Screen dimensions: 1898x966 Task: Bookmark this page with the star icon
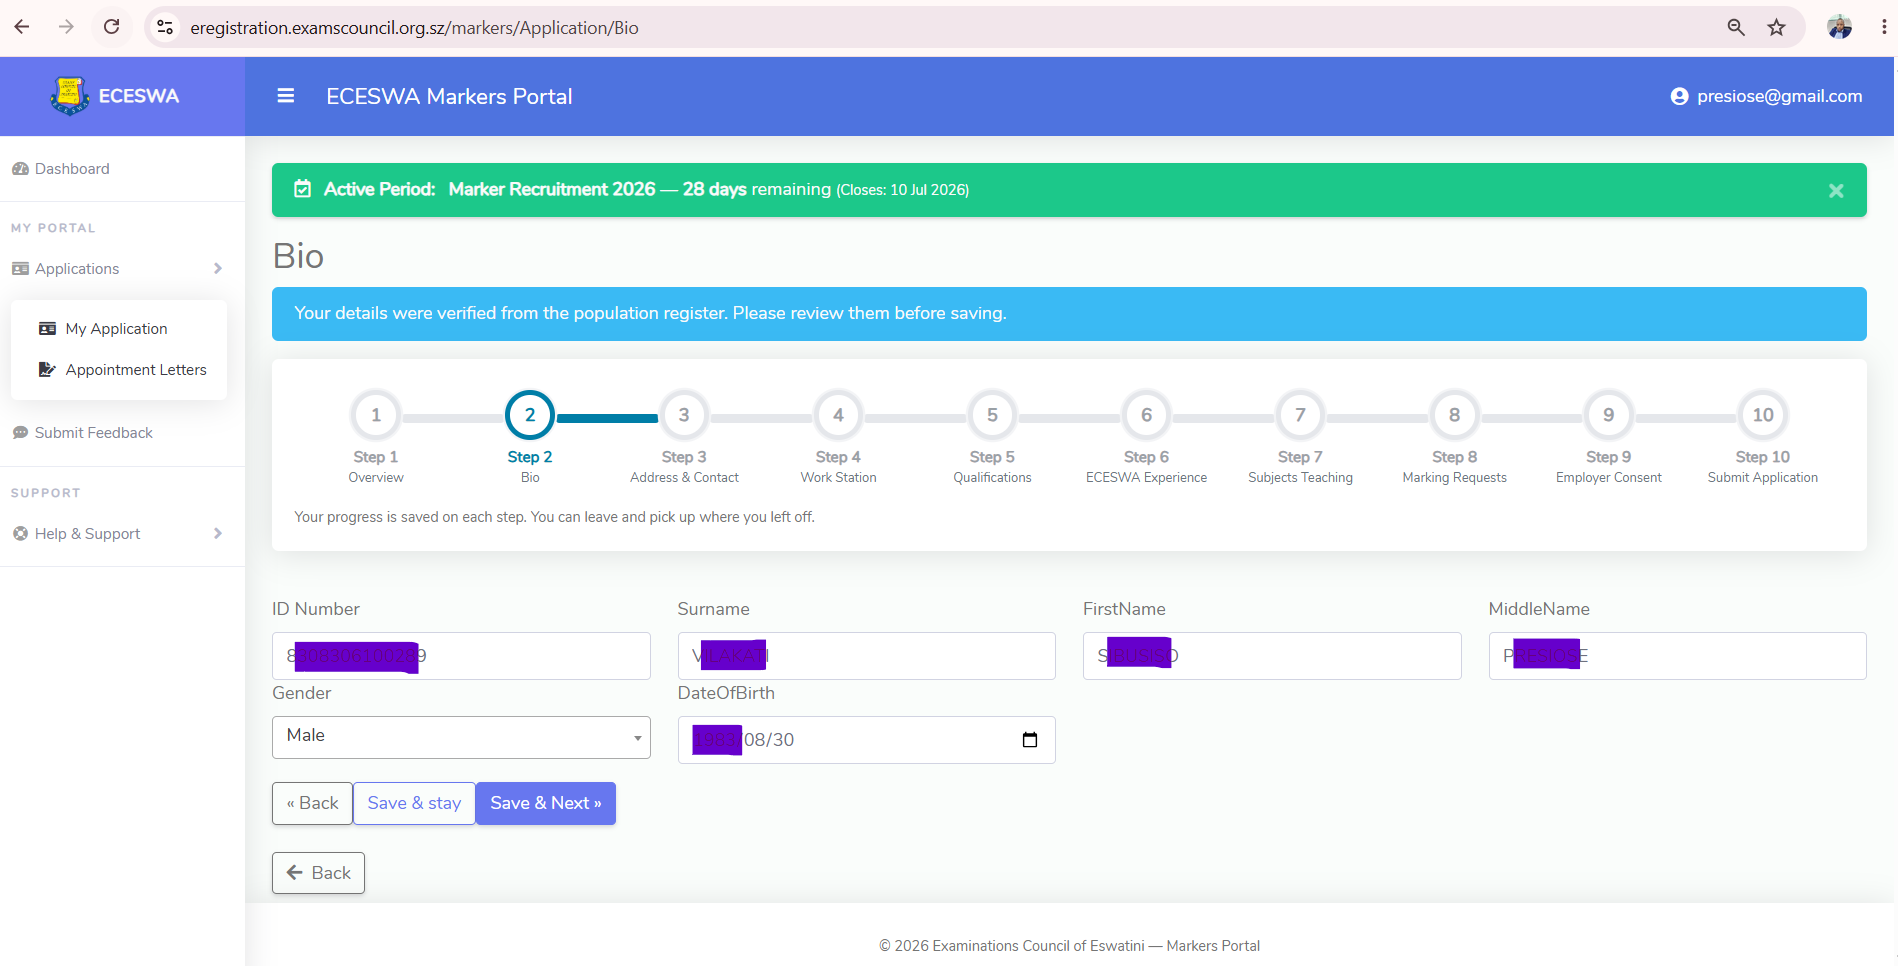pyautogui.click(x=1776, y=27)
